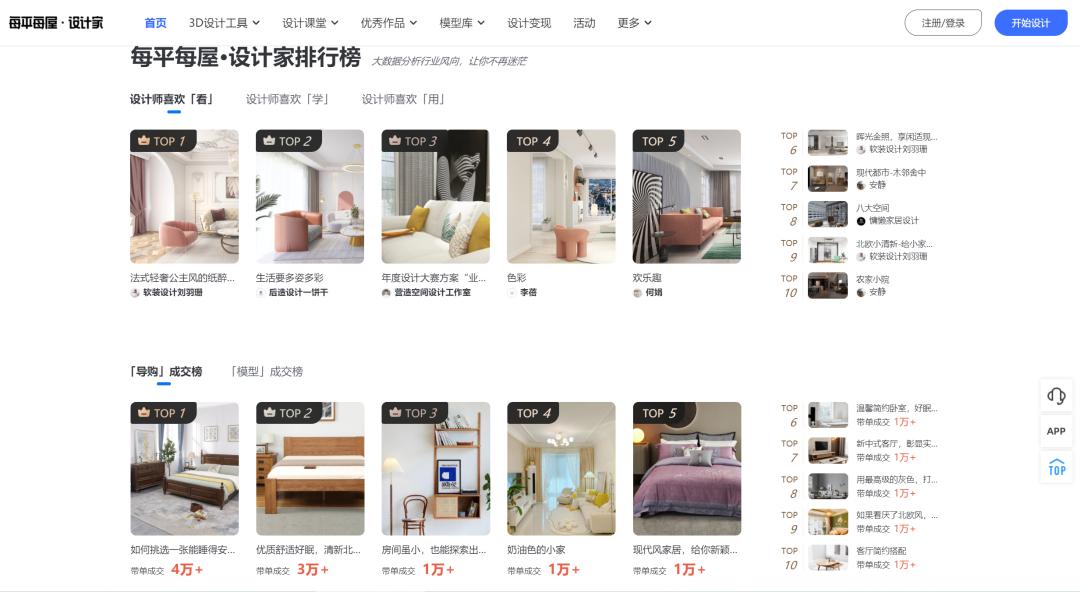Open the 设计变现 navigation link
Viewport: 1080px width, 592px height.
click(529, 23)
